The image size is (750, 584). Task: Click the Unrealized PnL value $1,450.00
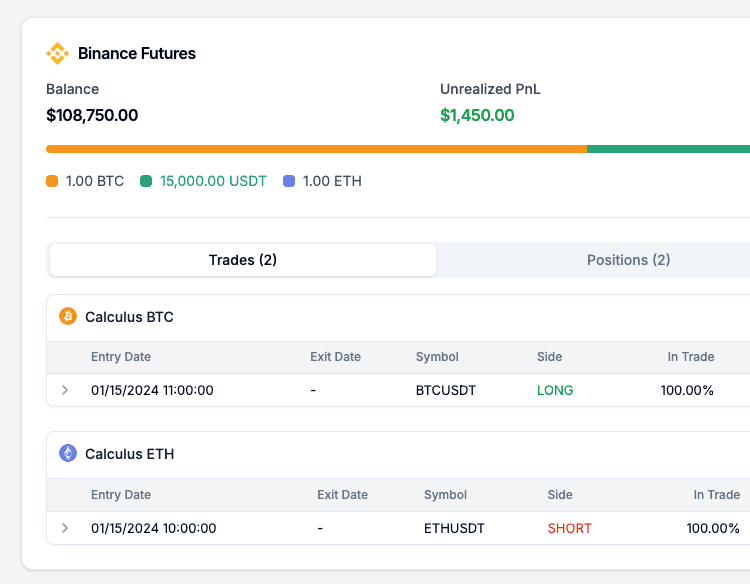tap(477, 115)
